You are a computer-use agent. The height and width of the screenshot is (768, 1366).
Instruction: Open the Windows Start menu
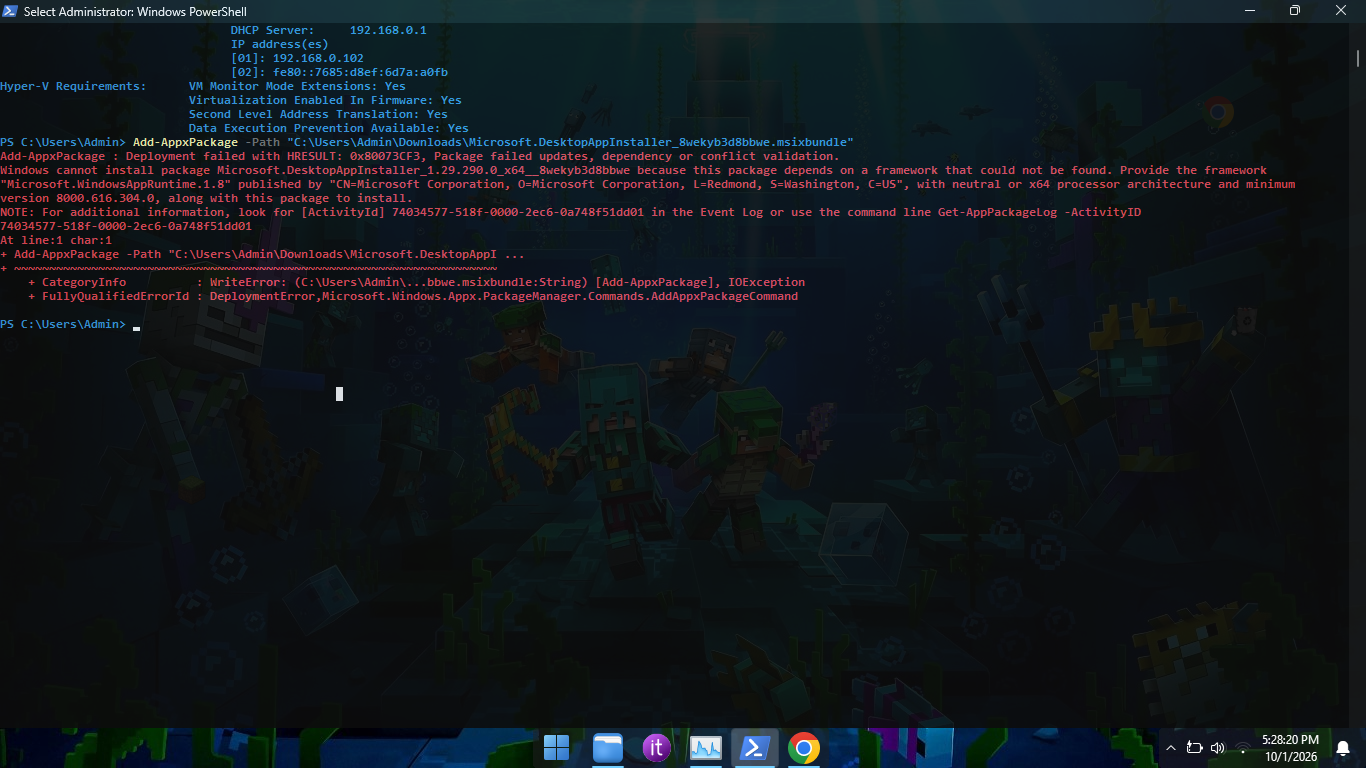[x=557, y=748]
